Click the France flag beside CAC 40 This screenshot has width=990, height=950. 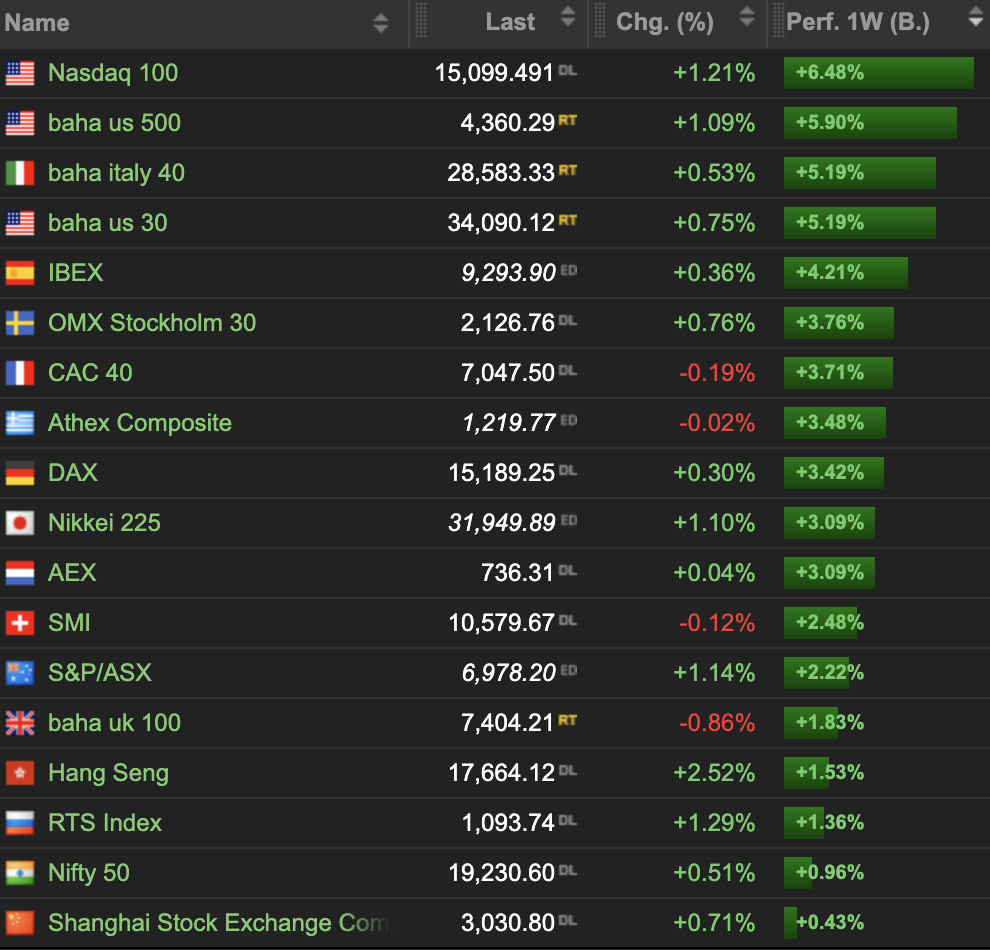(x=20, y=372)
